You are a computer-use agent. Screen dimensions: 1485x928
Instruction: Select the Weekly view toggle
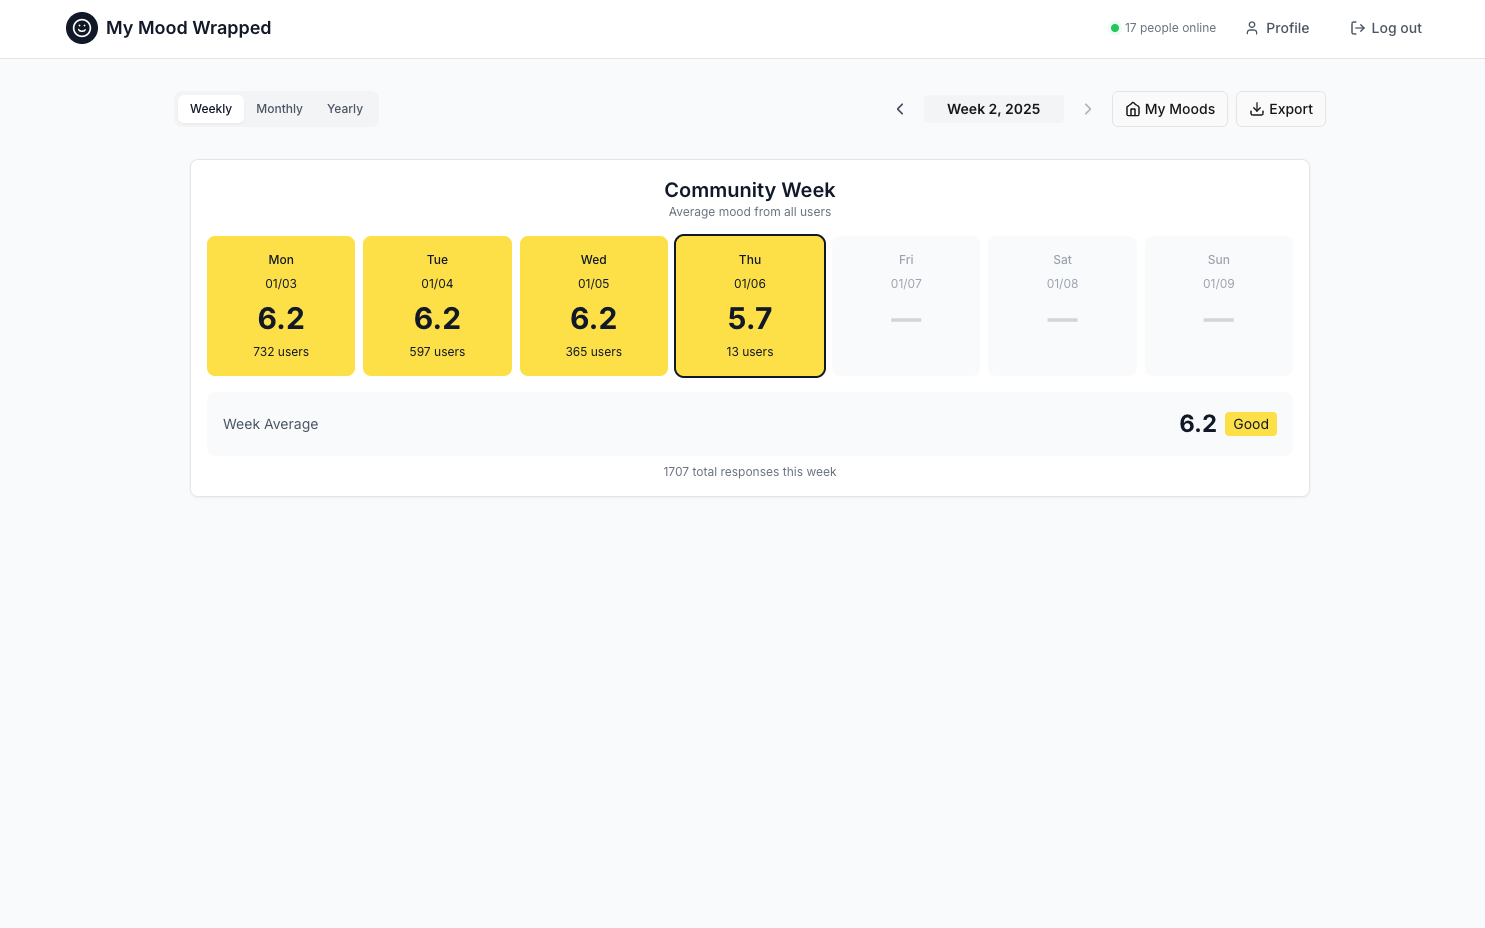click(x=210, y=108)
